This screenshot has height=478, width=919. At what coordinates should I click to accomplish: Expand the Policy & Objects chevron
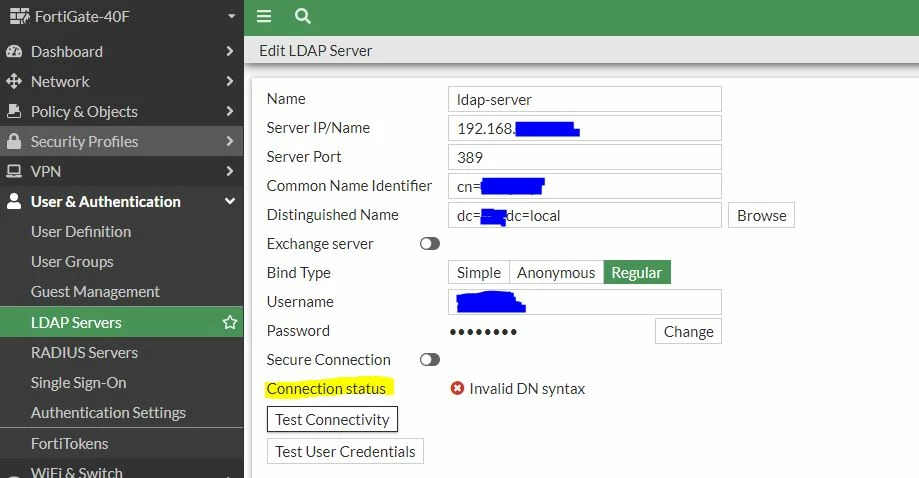(230, 111)
